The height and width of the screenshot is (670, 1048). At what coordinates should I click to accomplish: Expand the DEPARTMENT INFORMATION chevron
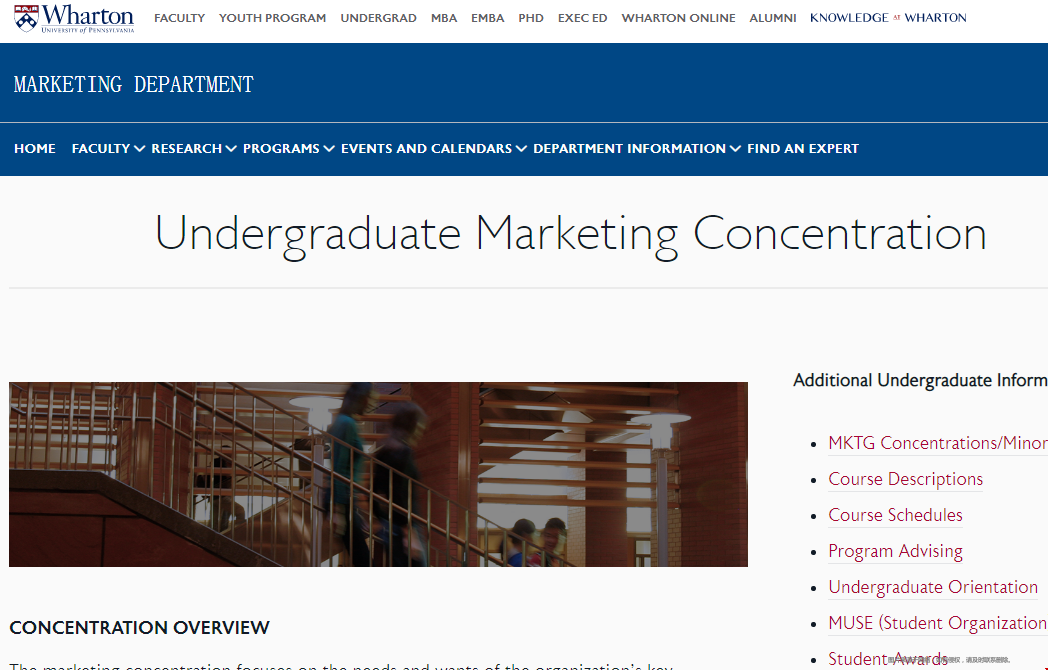coord(735,149)
